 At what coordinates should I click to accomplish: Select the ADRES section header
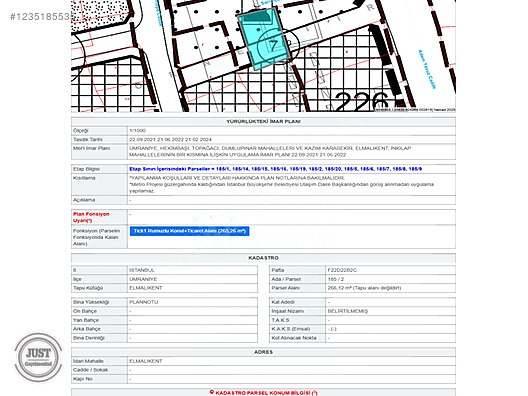point(263,352)
